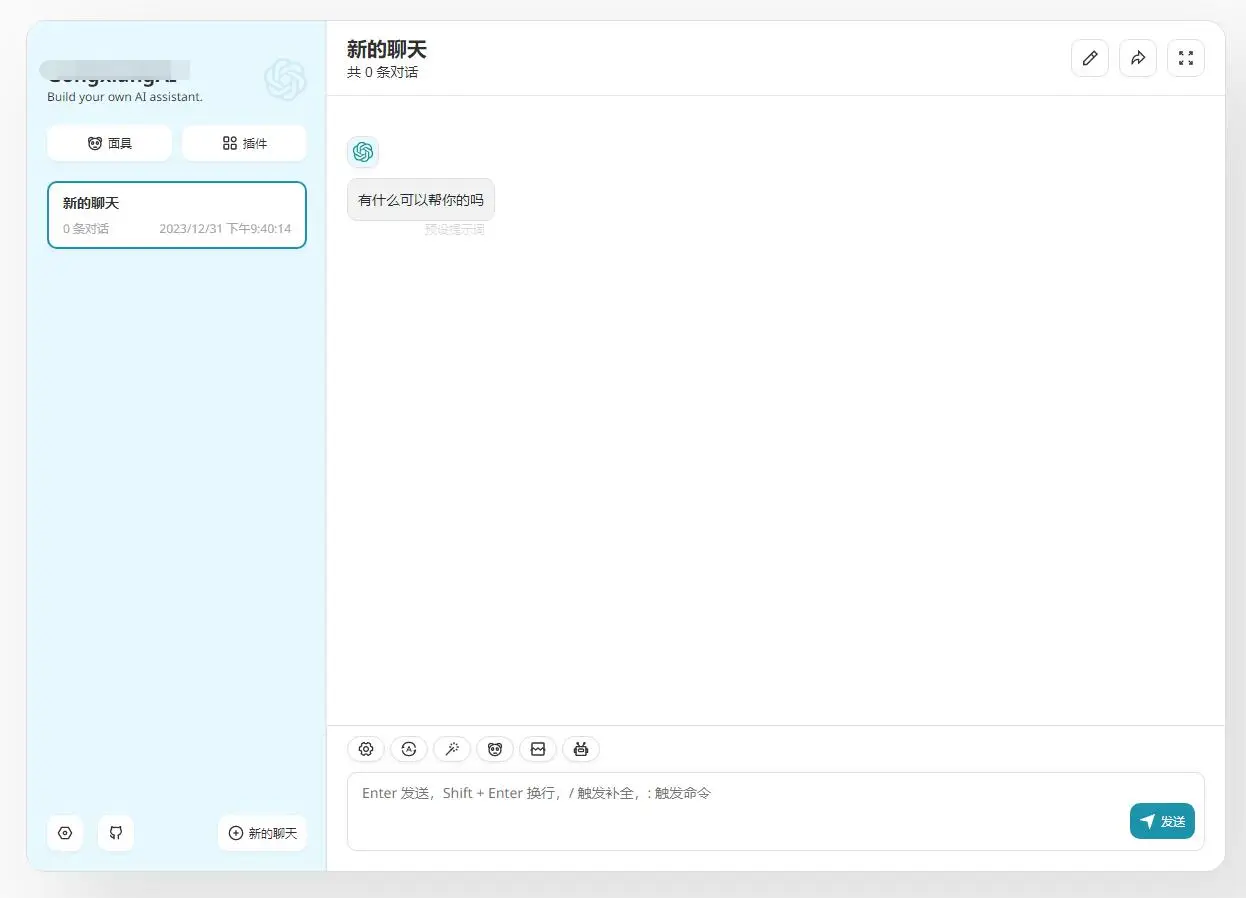Click the timestamp 2023/12/31 下午9:40:14
Viewport: 1246px width, 898px height.
[225, 229]
